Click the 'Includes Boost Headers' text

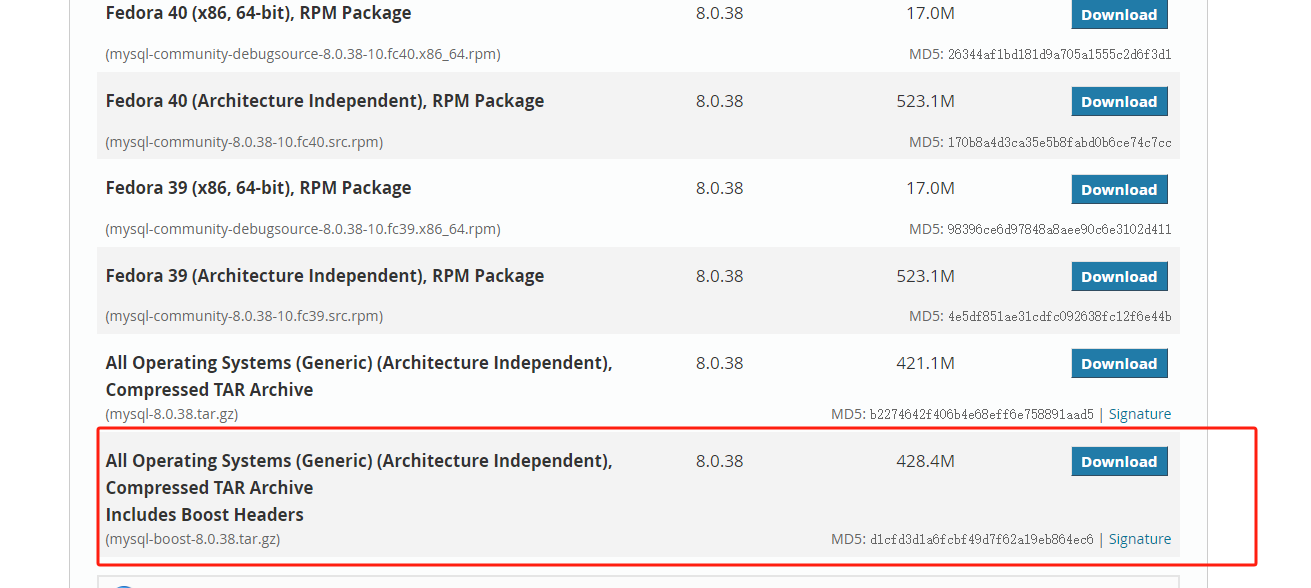pos(205,515)
